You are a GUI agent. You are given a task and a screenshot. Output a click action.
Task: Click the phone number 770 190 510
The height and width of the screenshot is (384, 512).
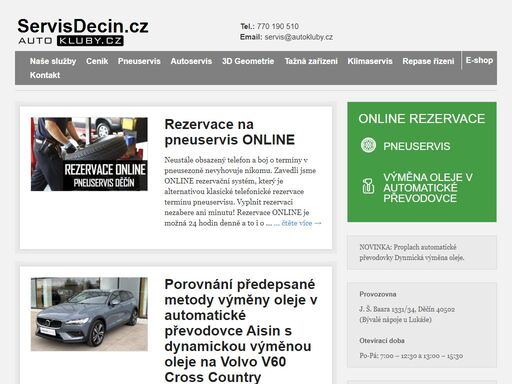(278, 26)
